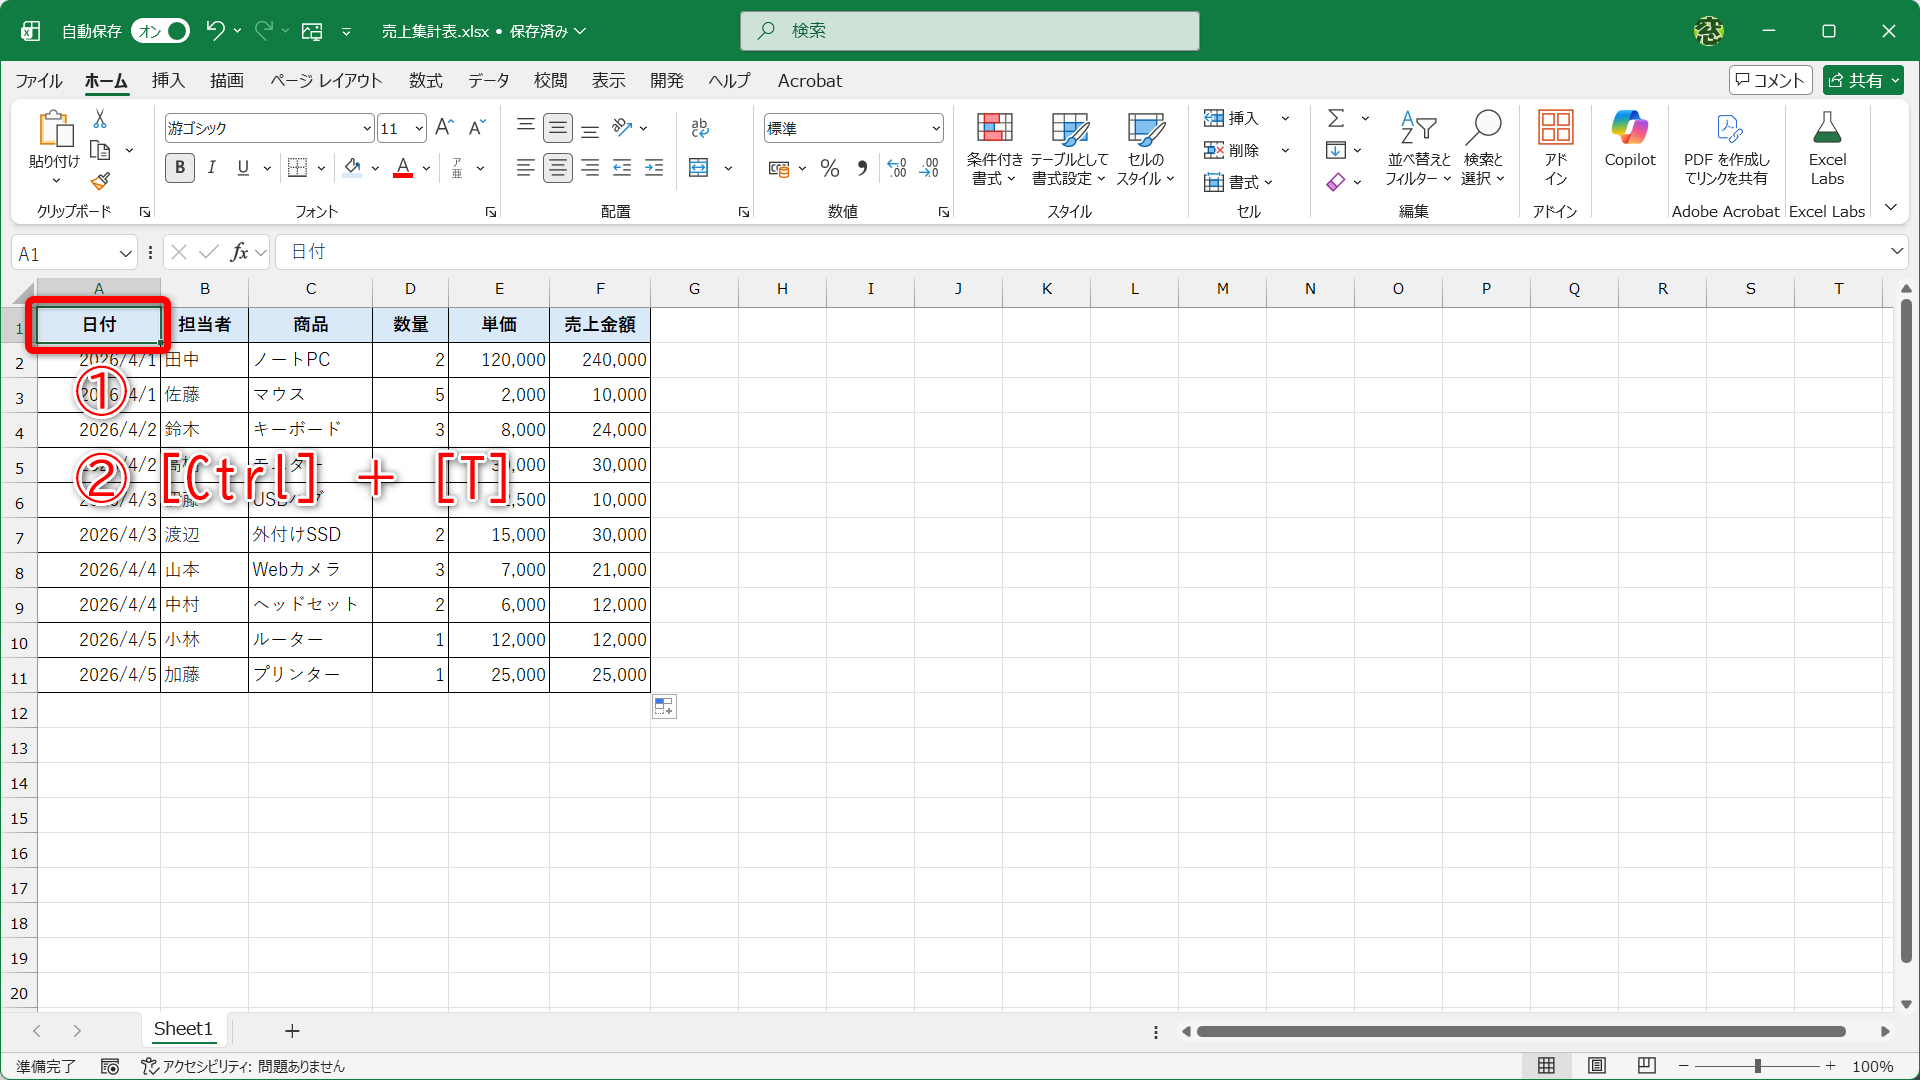Click the コメント button
This screenshot has height=1080, width=1920.
click(1770, 80)
